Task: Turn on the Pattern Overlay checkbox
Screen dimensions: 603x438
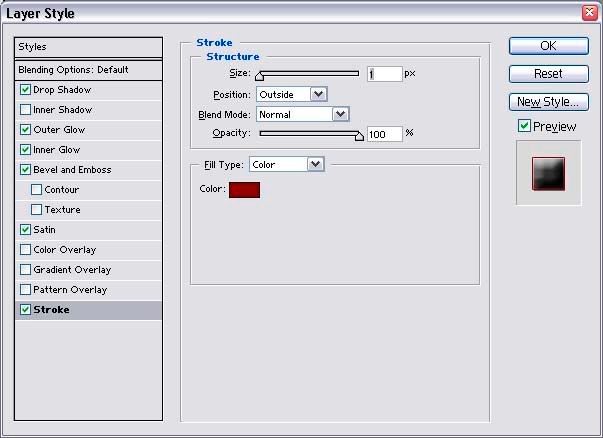Action: (x=25, y=290)
